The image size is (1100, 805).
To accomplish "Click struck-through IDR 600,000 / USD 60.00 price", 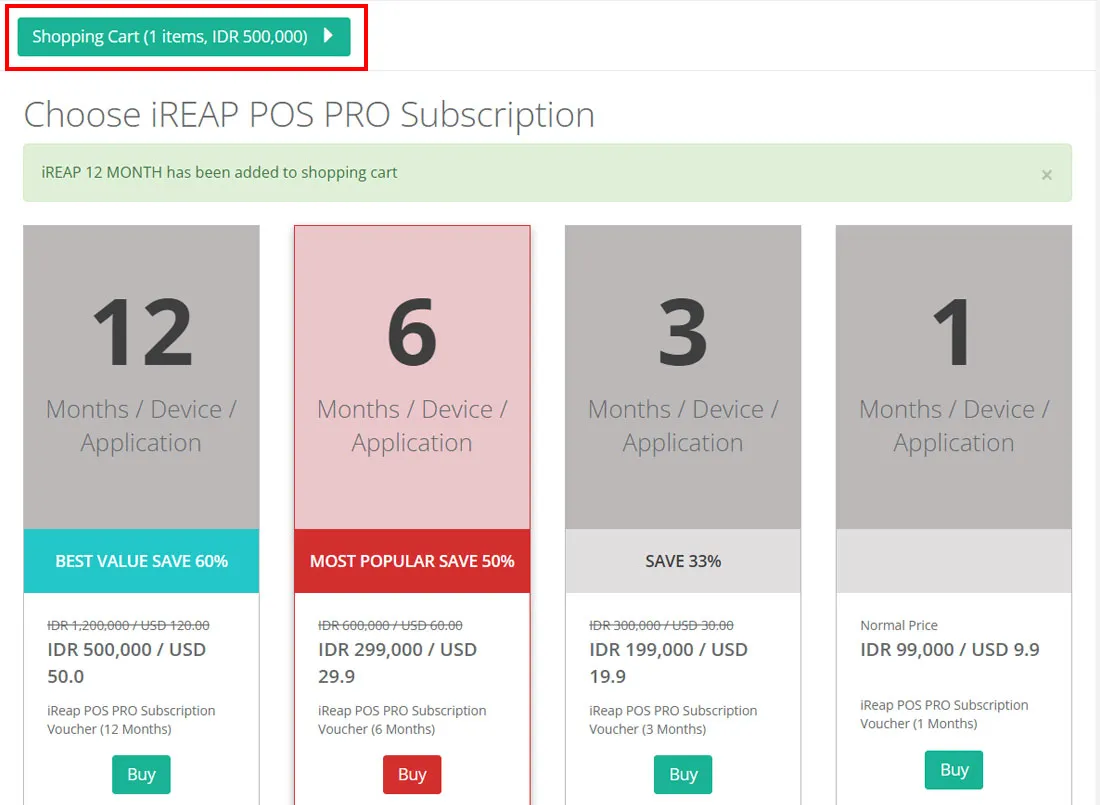I will tap(390, 625).
